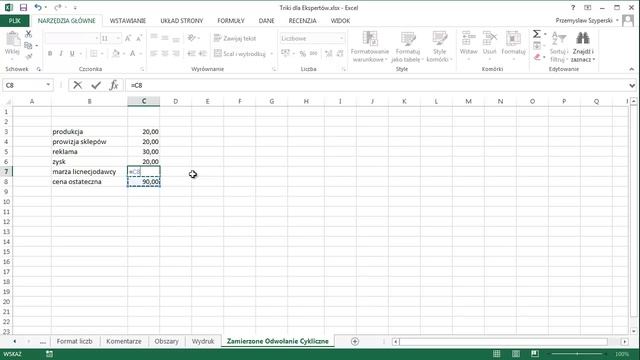Open the Formatuj cells icon
Screen dimensions: 640x360
513,38
